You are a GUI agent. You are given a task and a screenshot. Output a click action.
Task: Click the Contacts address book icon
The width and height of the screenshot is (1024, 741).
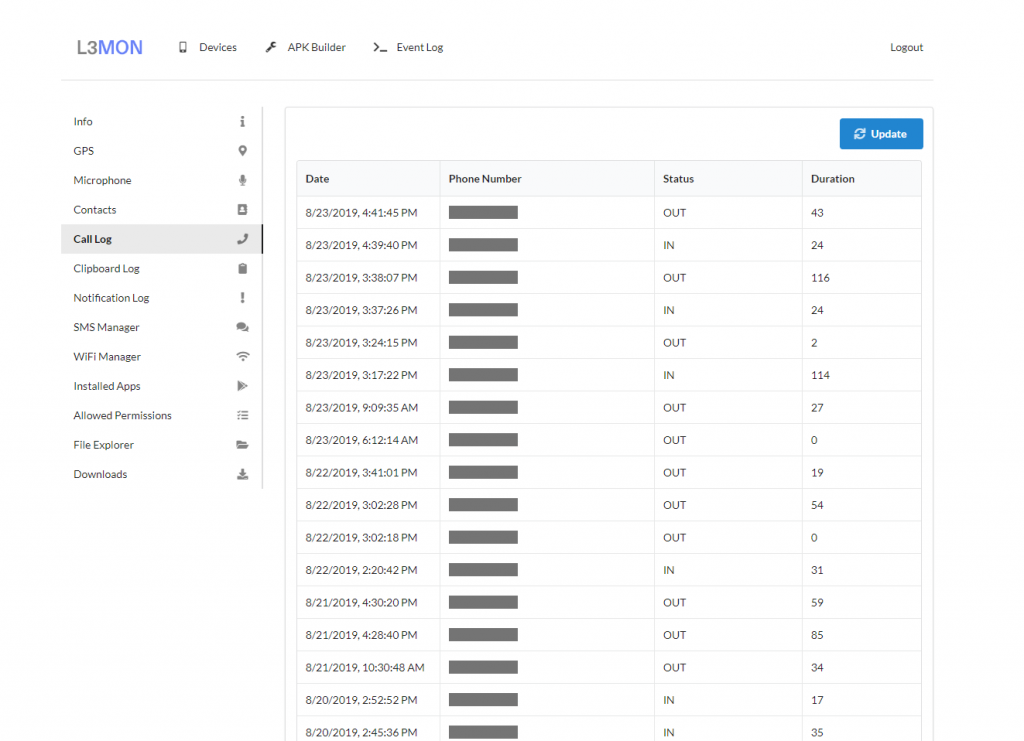(242, 210)
